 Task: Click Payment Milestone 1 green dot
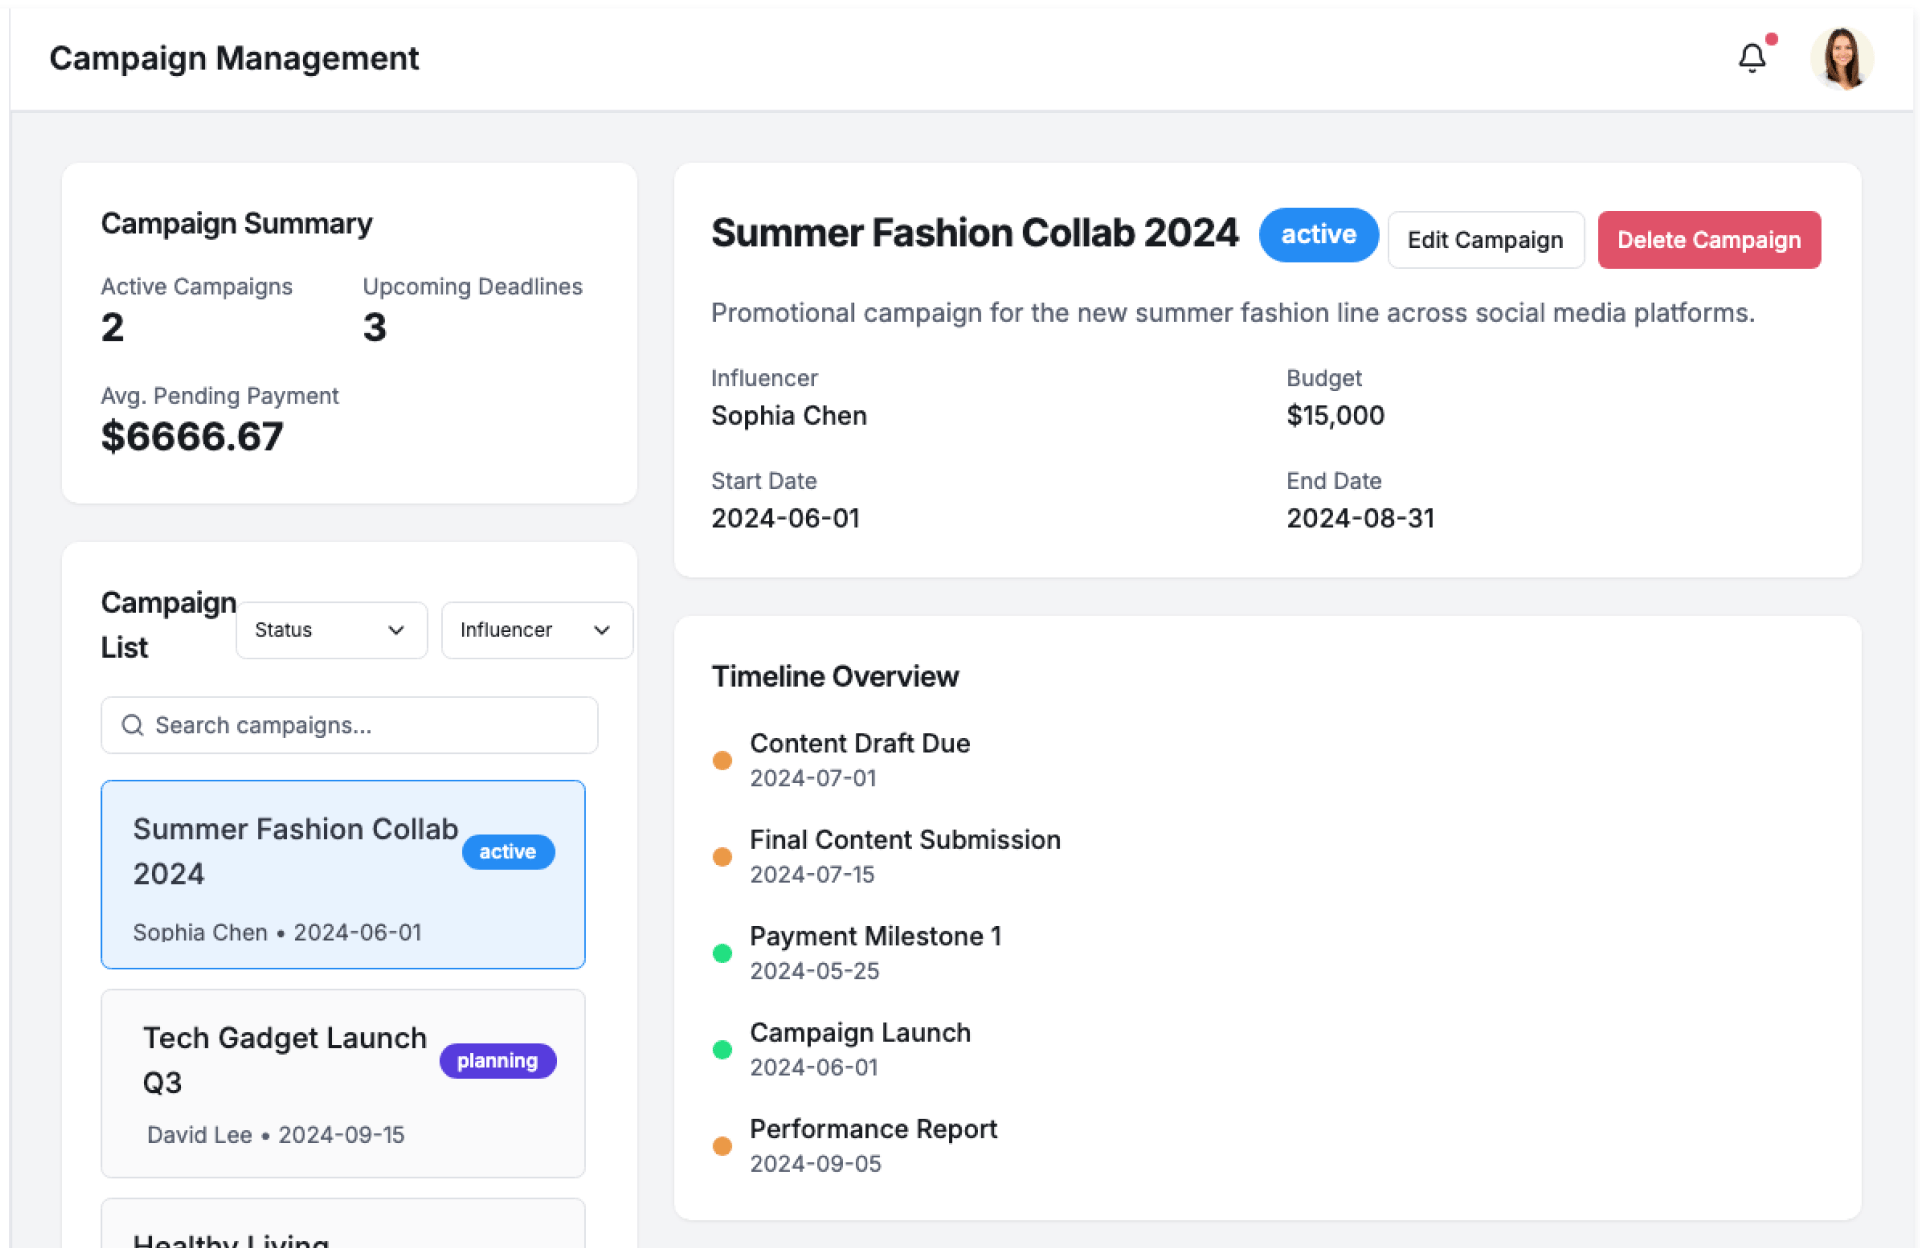(x=722, y=953)
